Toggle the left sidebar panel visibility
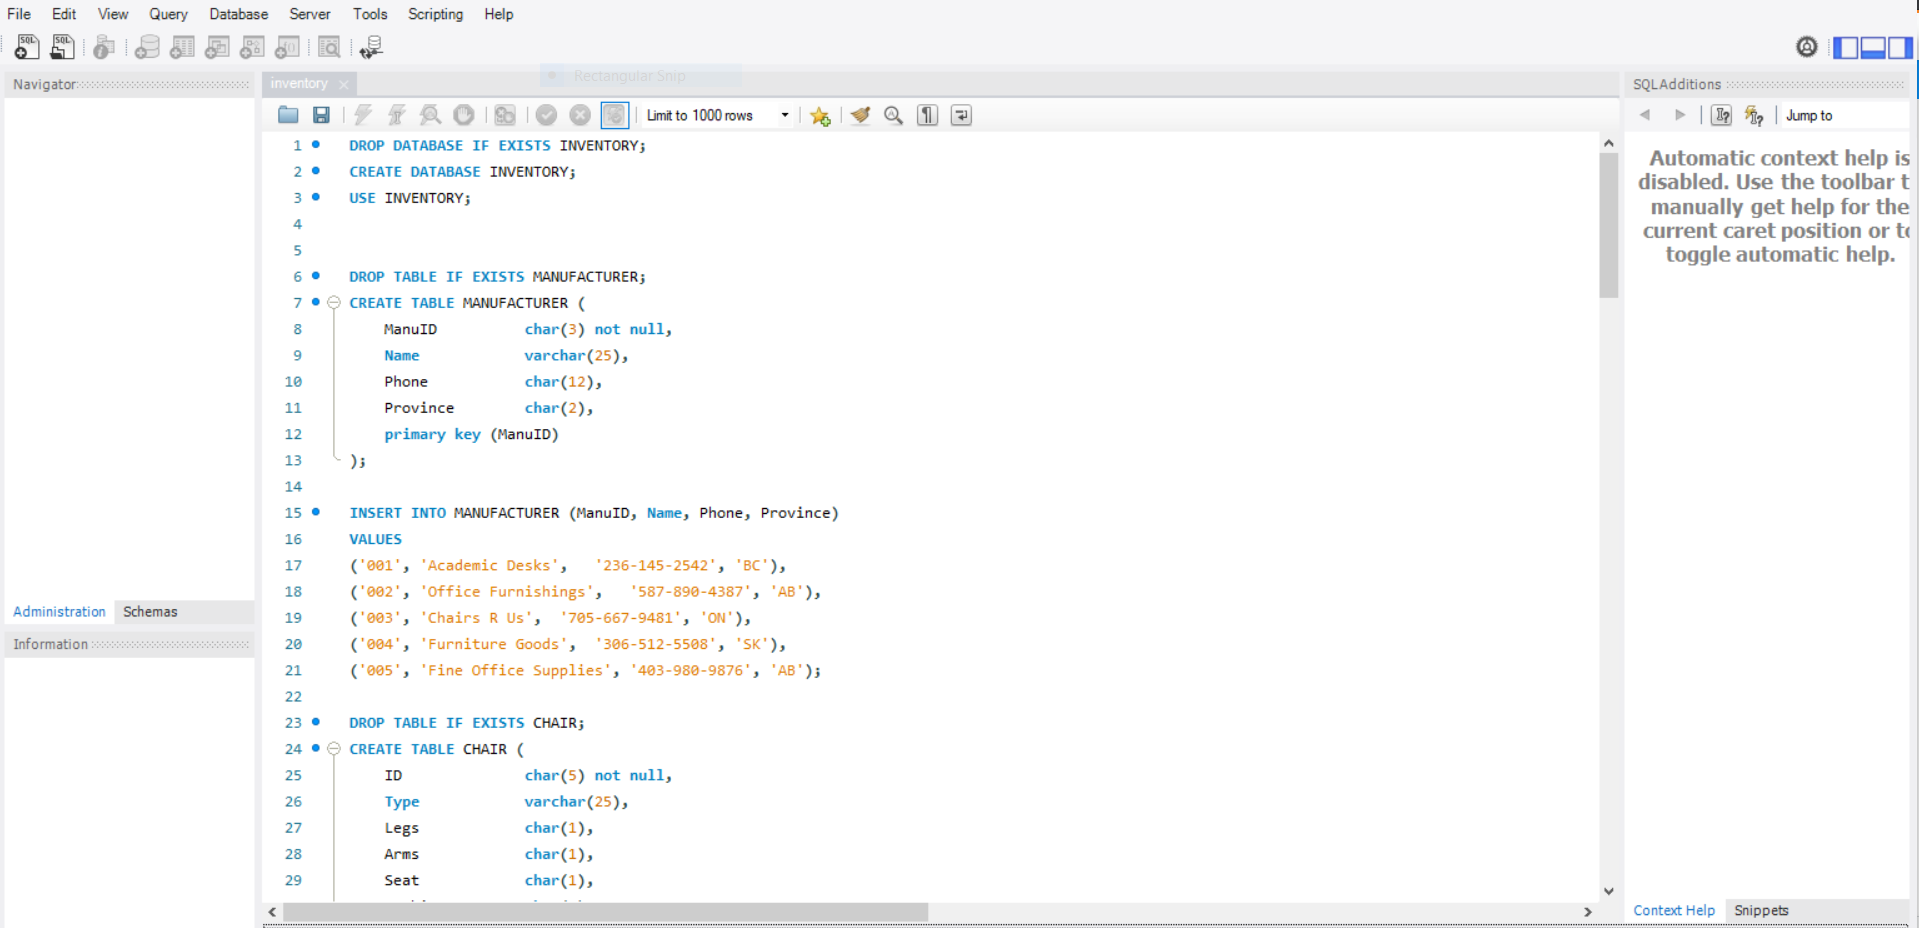The image size is (1919, 928). [1846, 47]
